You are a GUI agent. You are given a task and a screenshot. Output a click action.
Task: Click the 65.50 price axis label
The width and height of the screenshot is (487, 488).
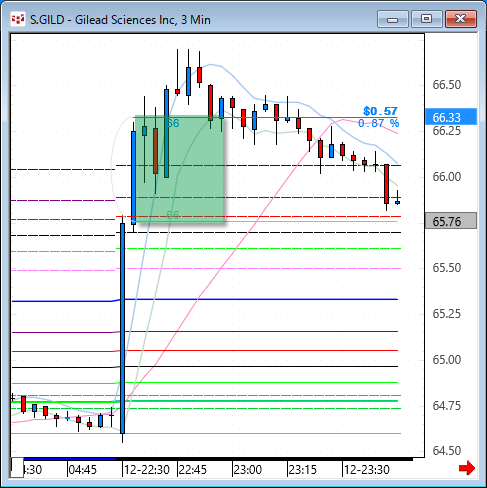pos(447,268)
